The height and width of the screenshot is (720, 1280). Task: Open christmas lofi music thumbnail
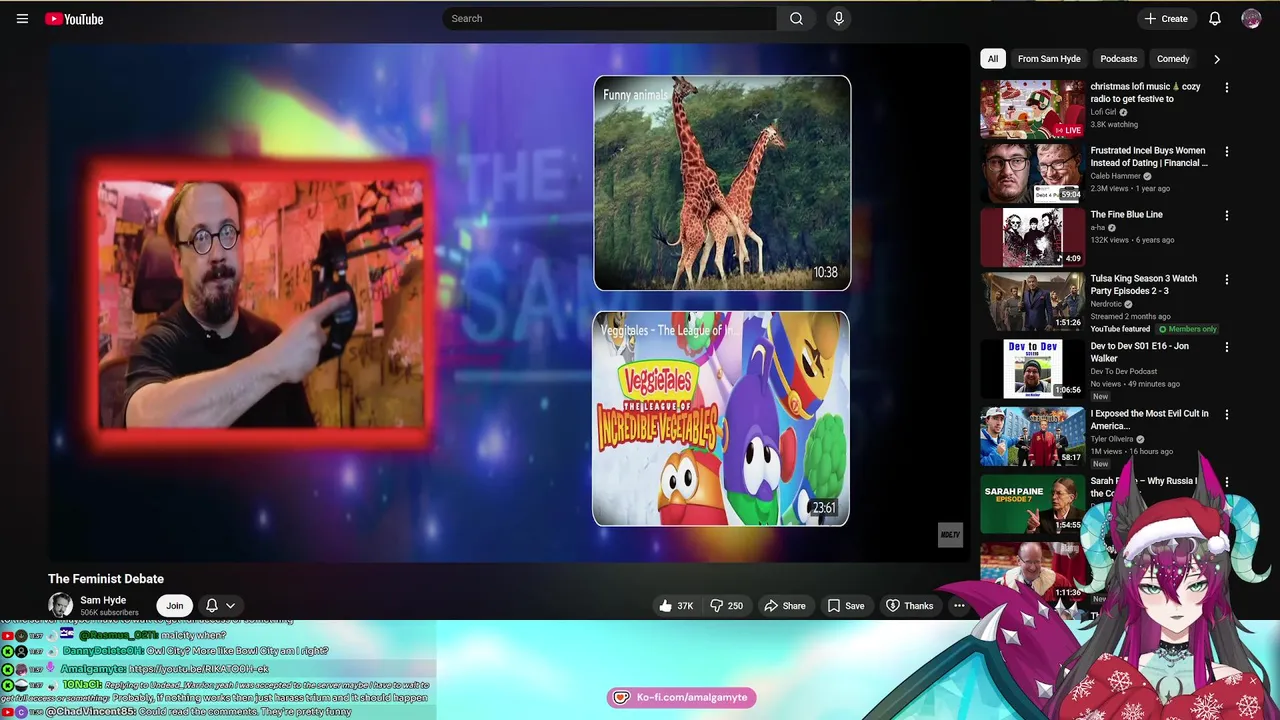coord(1032,109)
